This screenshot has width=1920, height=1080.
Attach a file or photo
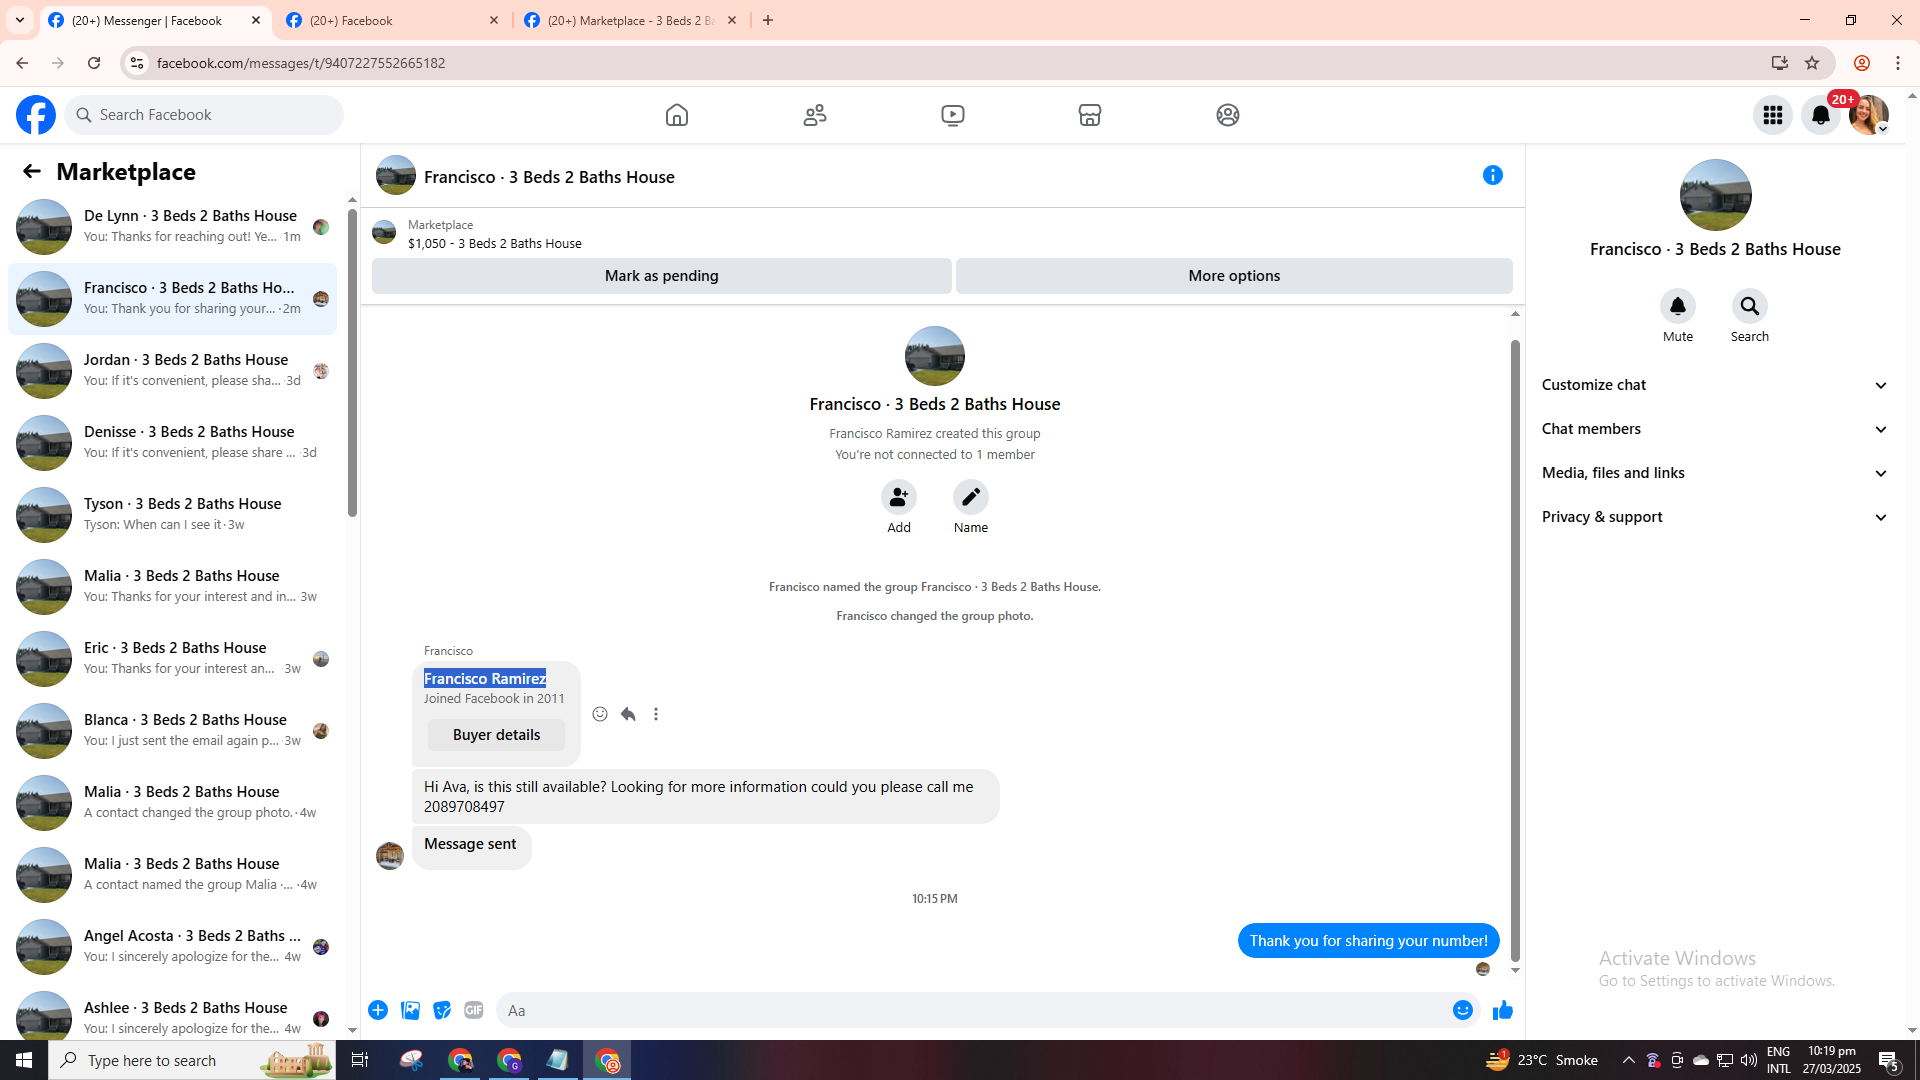pyautogui.click(x=410, y=1010)
